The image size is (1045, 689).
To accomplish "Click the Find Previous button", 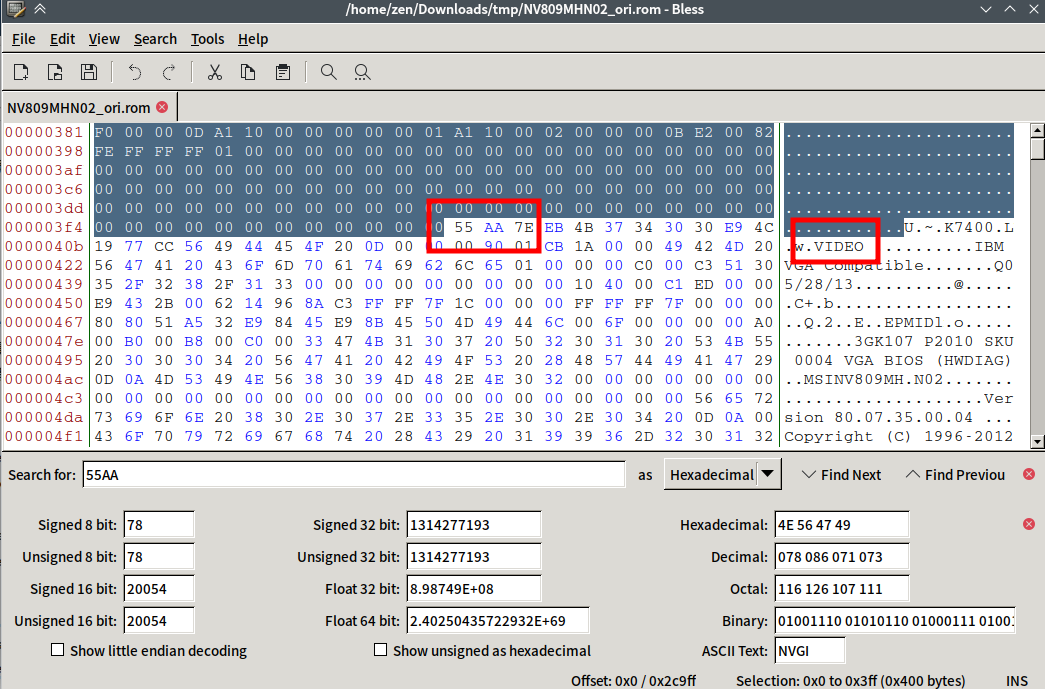I will (955, 475).
